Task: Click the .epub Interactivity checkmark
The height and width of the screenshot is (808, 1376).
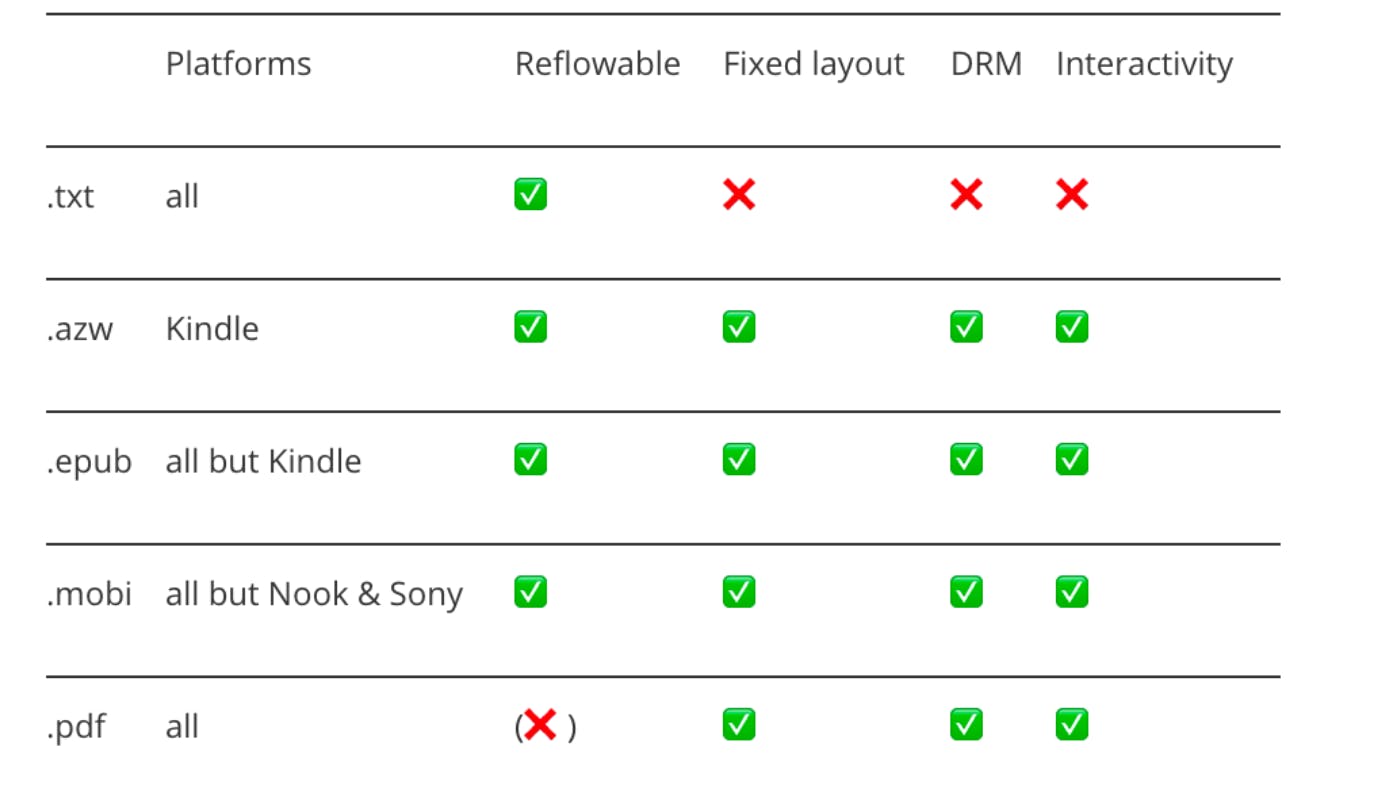Action: click(1072, 459)
